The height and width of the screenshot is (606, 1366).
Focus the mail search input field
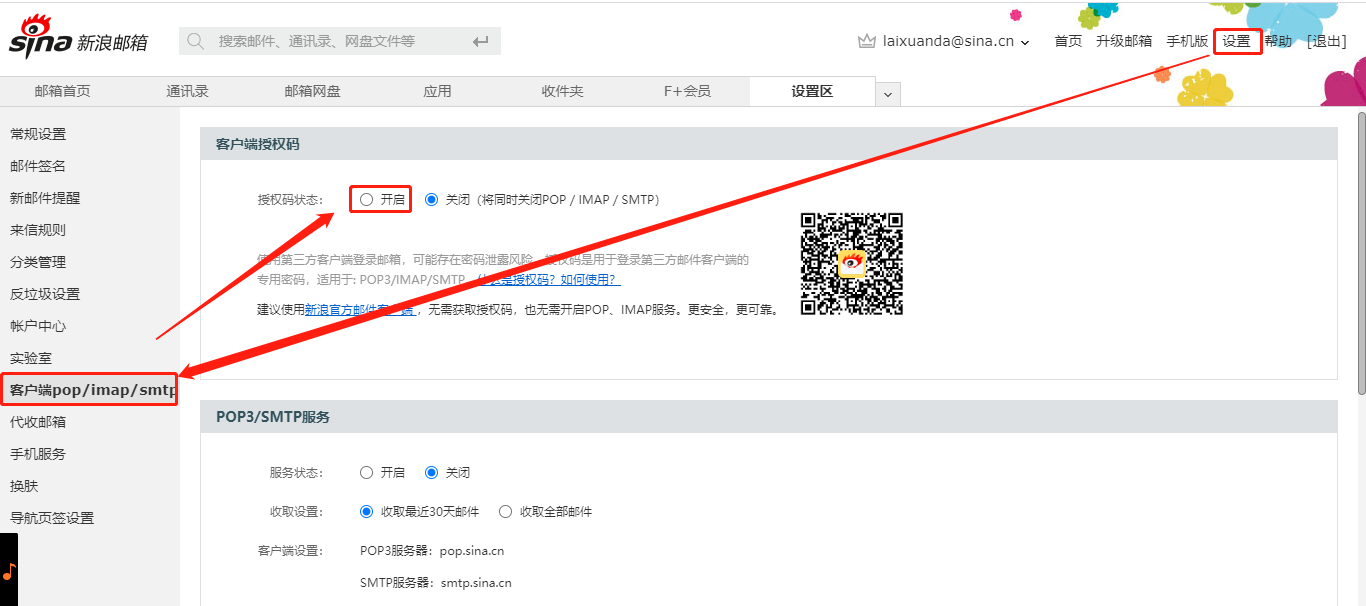[340, 41]
